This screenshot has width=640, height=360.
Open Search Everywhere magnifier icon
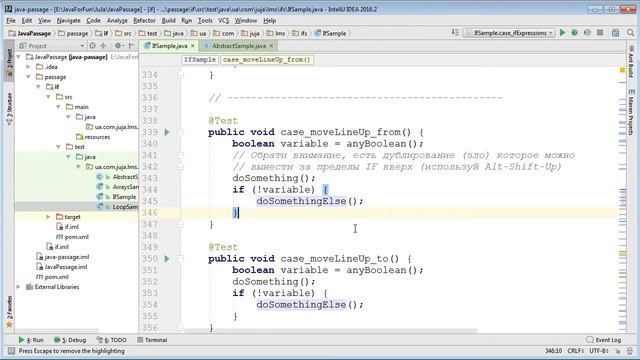pyautogui.click(x=631, y=33)
